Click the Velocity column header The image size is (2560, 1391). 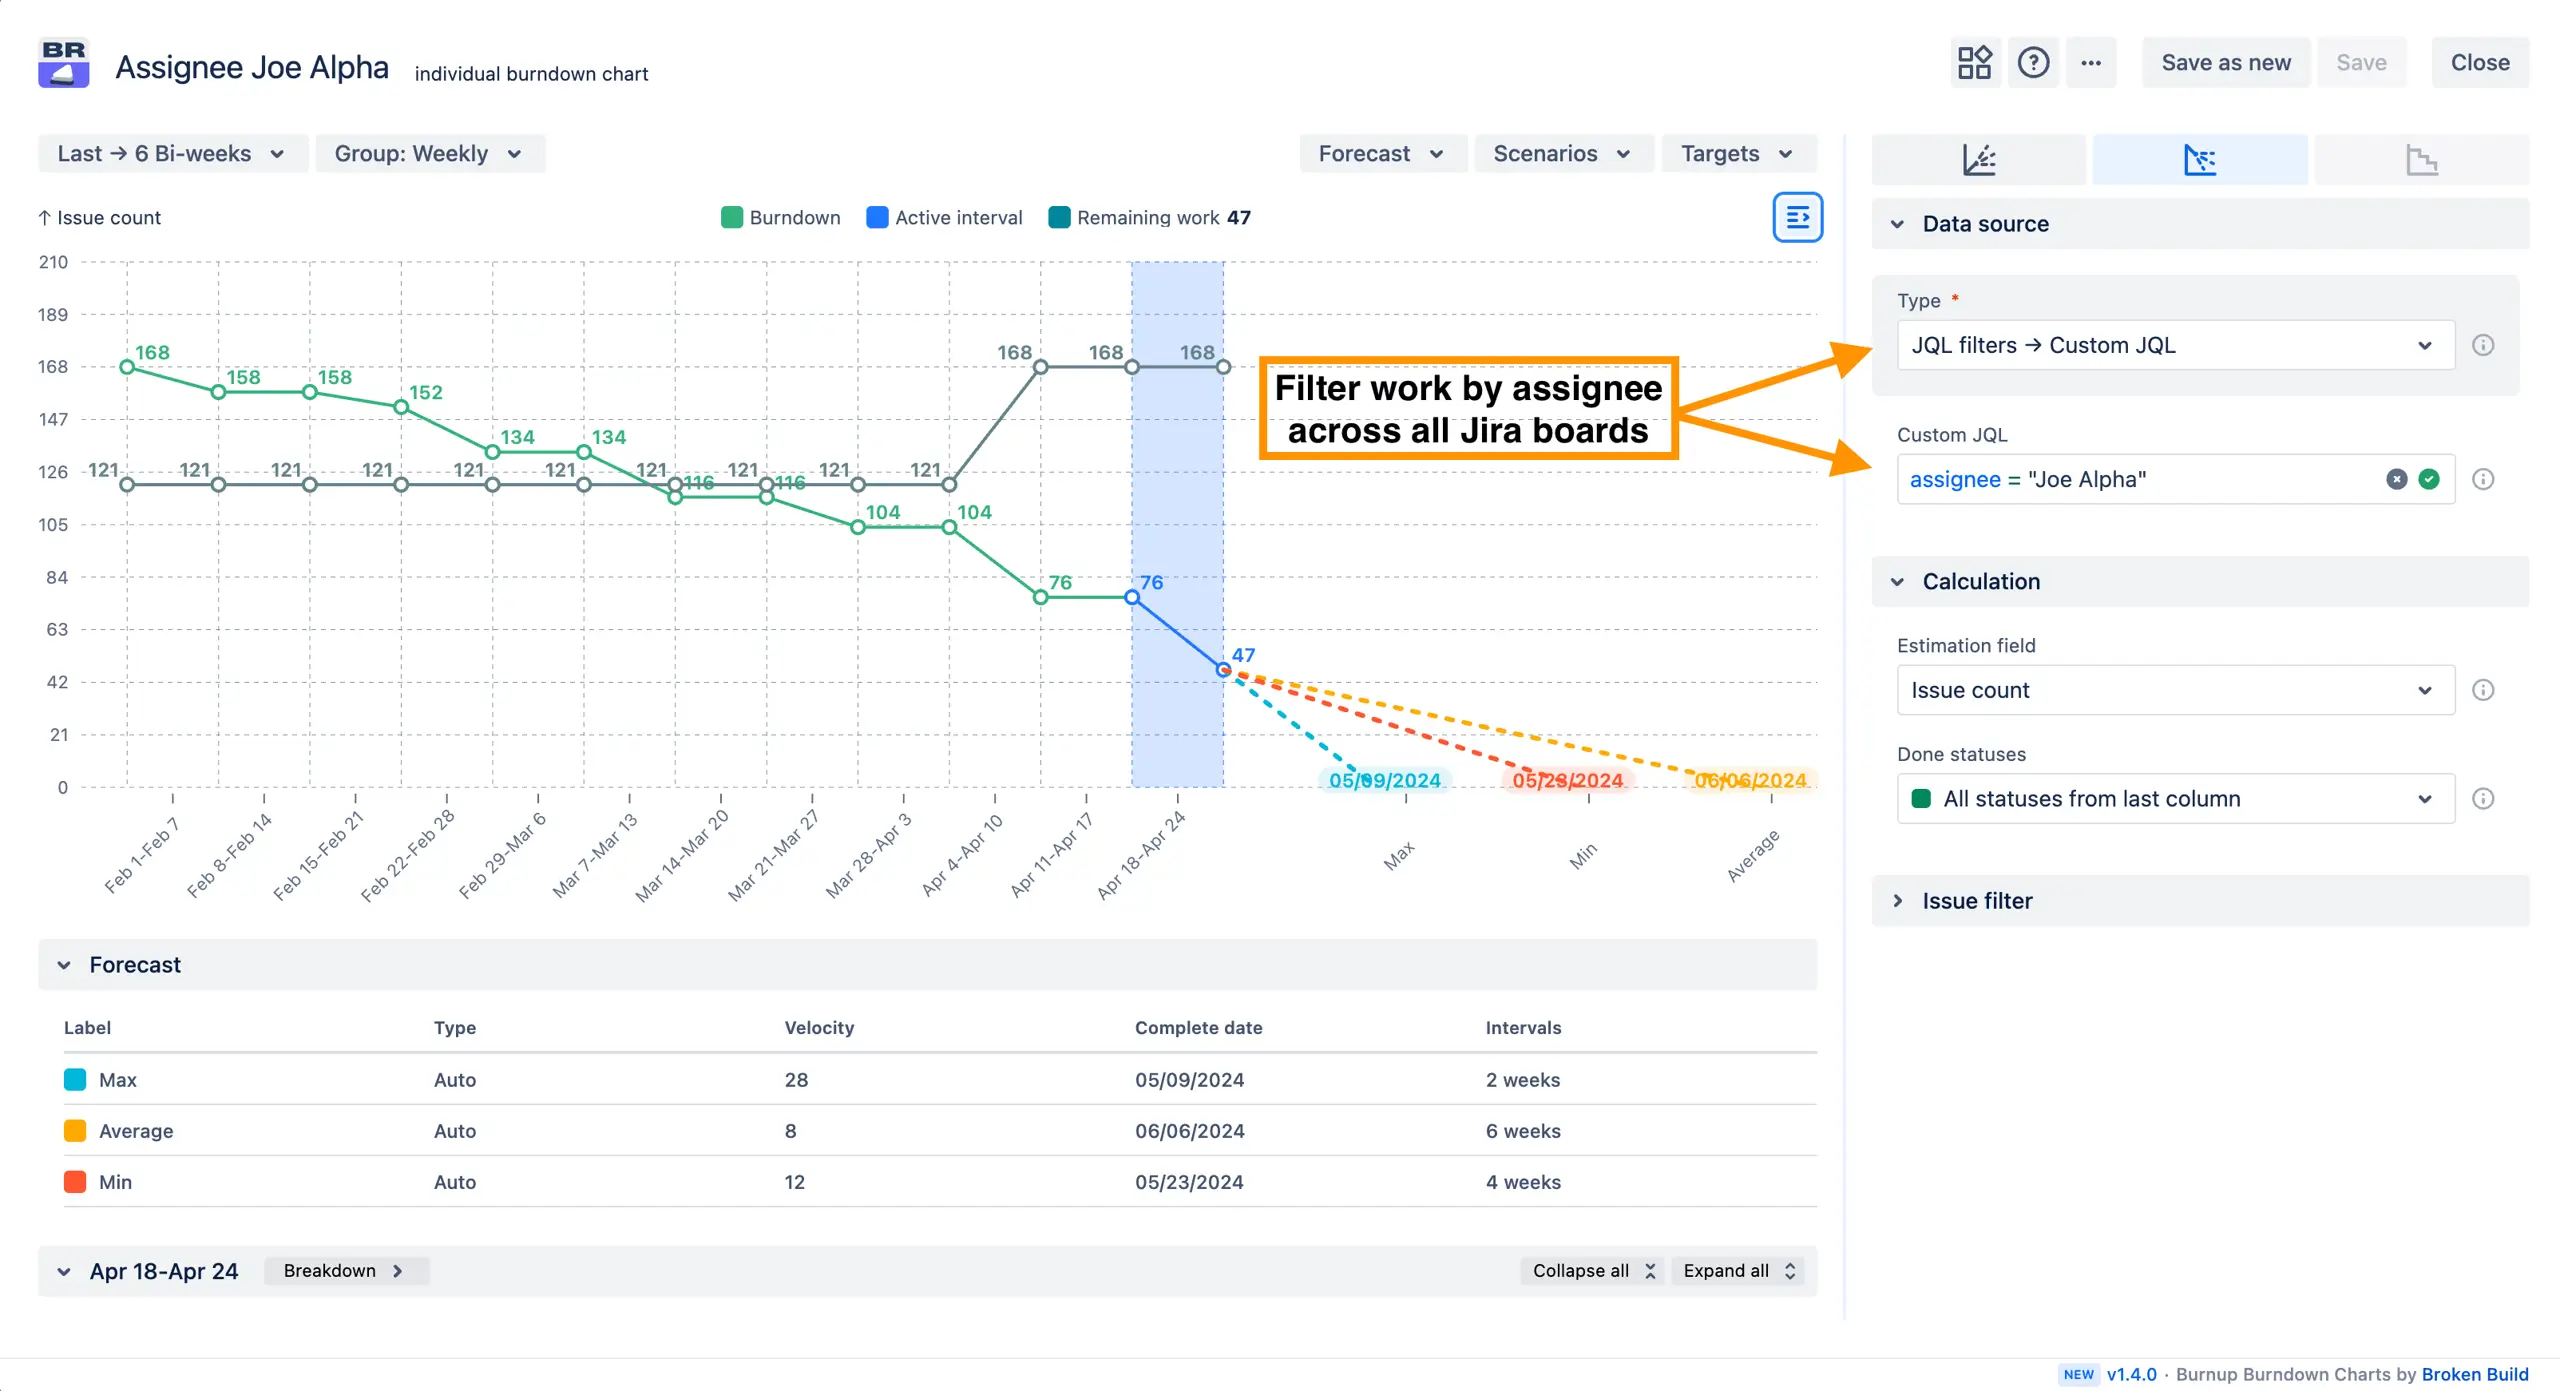coord(819,1027)
